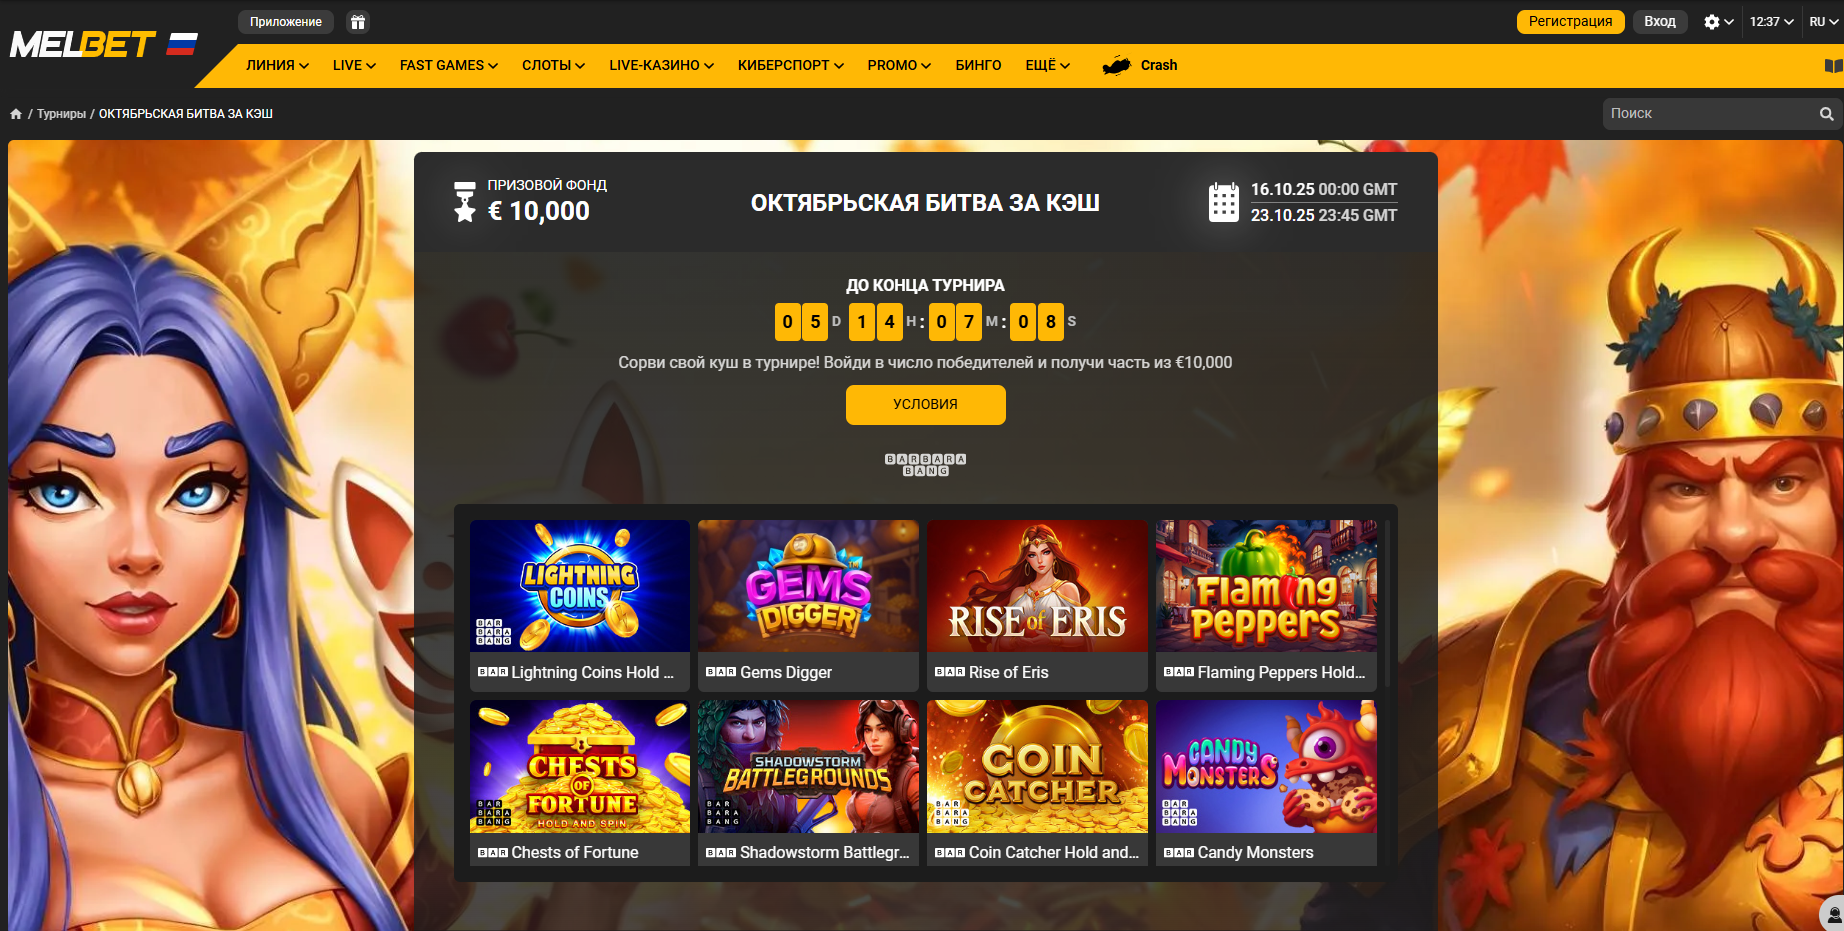Viewport: 1844px width, 931px height.
Task: Click the search magnifier icon
Action: [x=1826, y=114]
